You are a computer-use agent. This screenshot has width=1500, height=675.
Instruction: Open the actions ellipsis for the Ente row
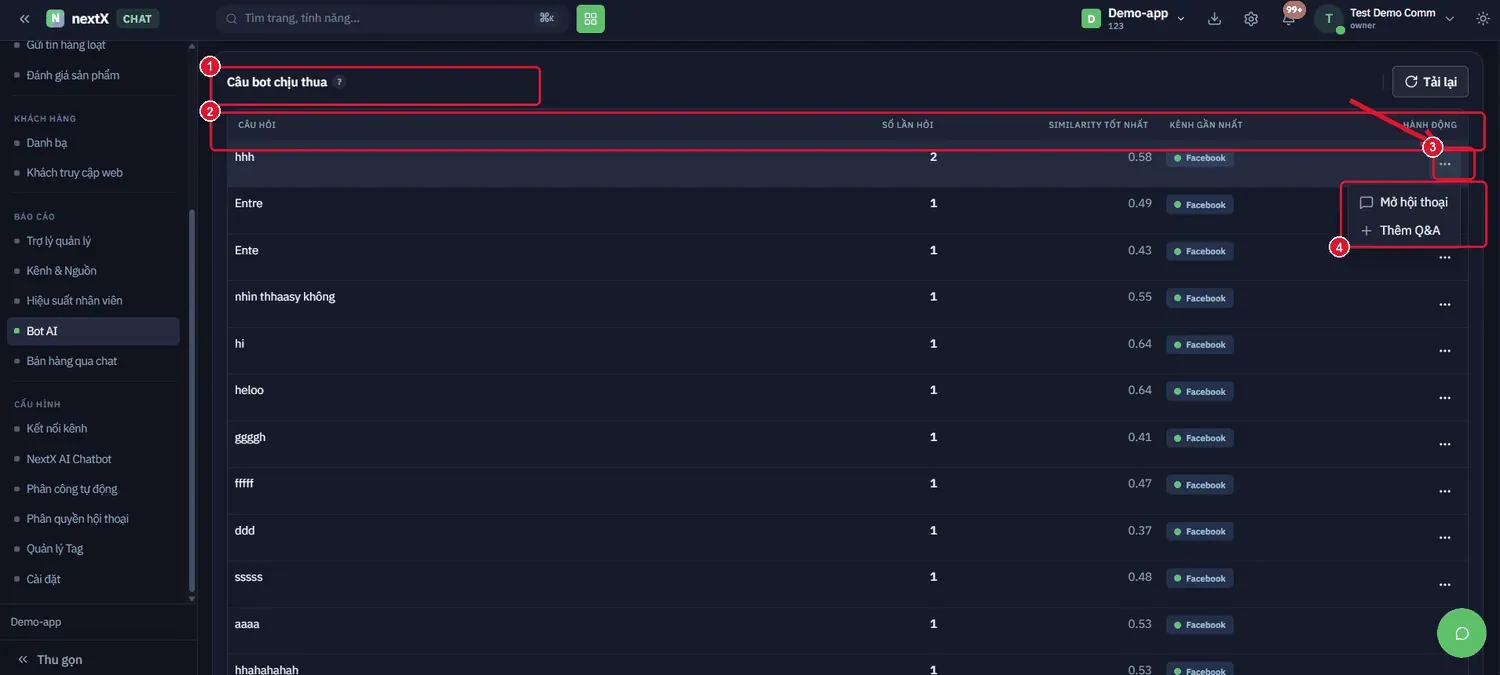pos(1445,258)
